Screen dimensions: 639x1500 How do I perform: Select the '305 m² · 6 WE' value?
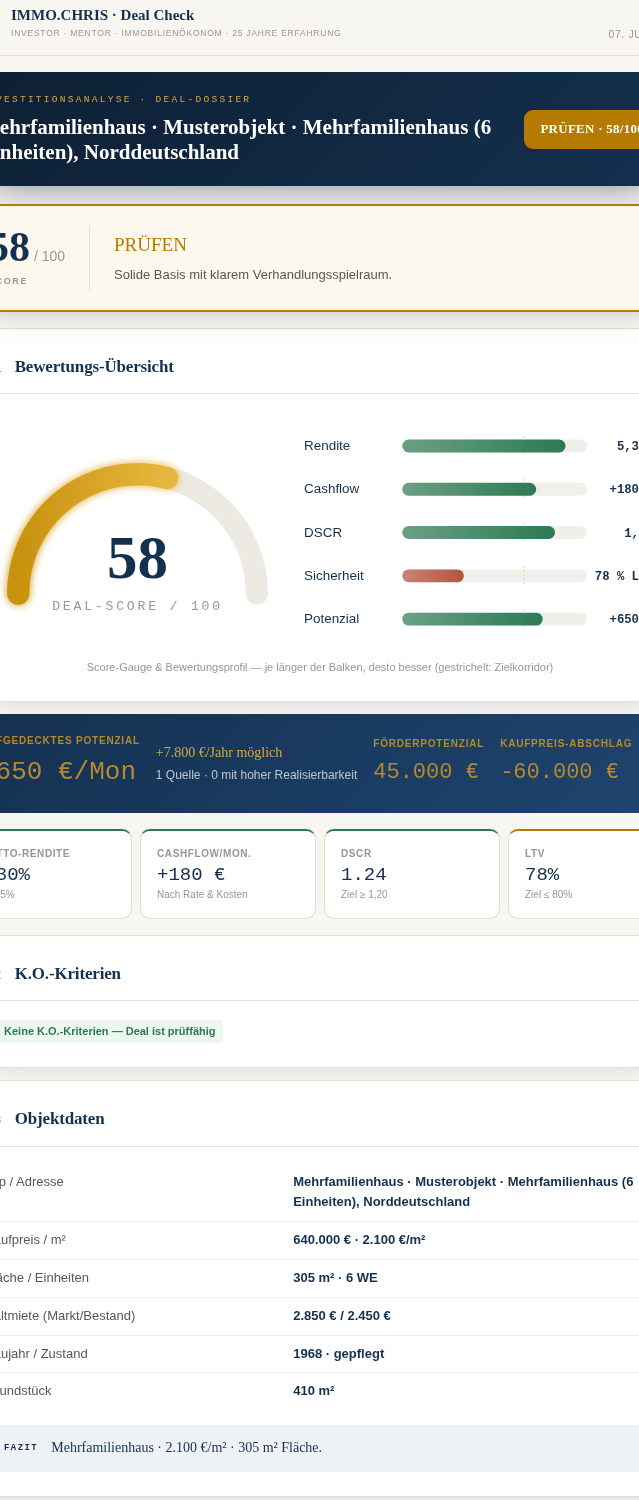335,1278
